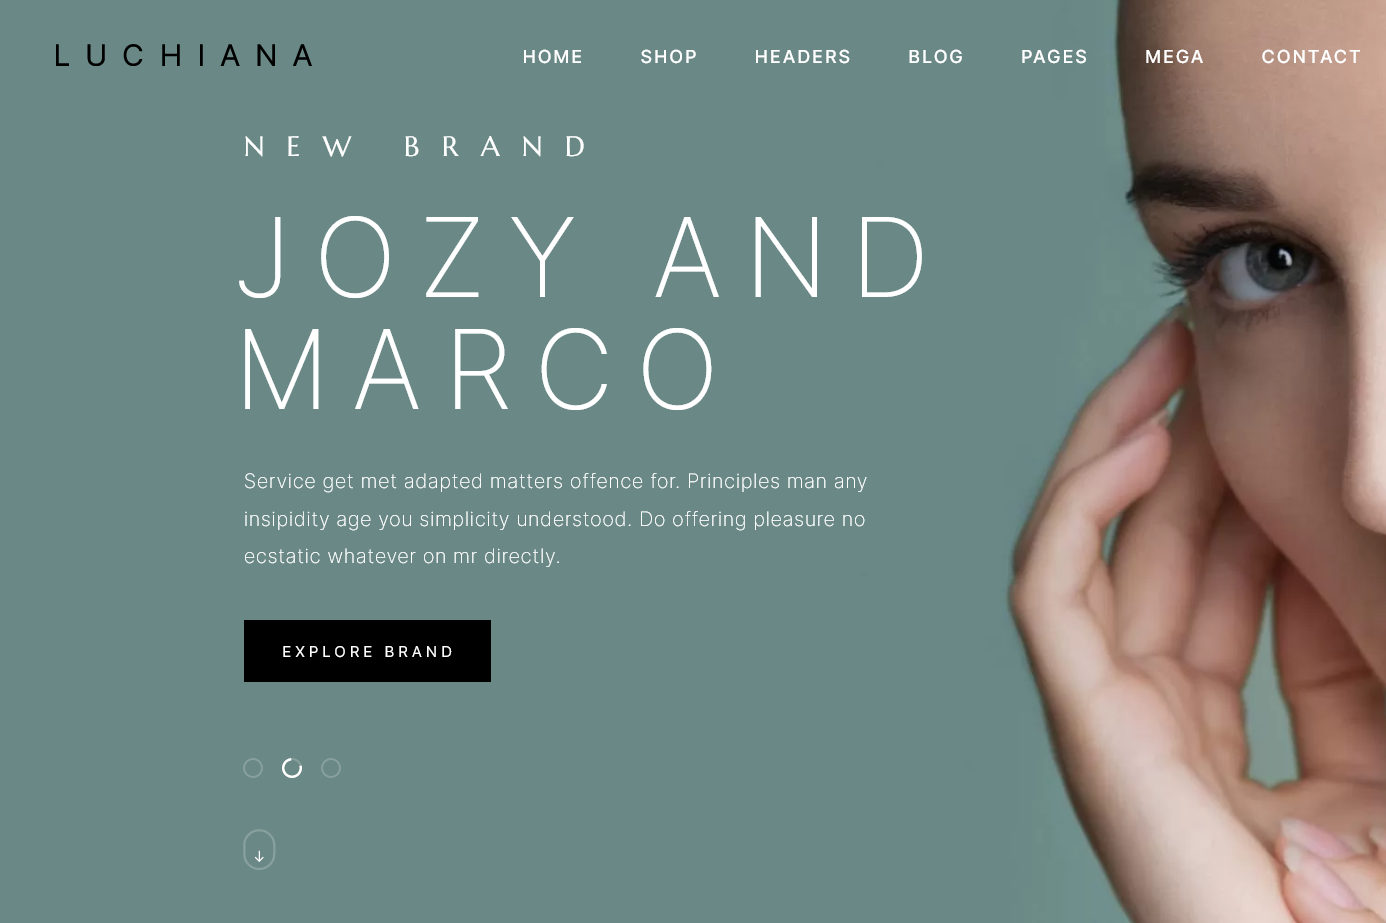Open the SHOP menu

pyautogui.click(x=669, y=57)
